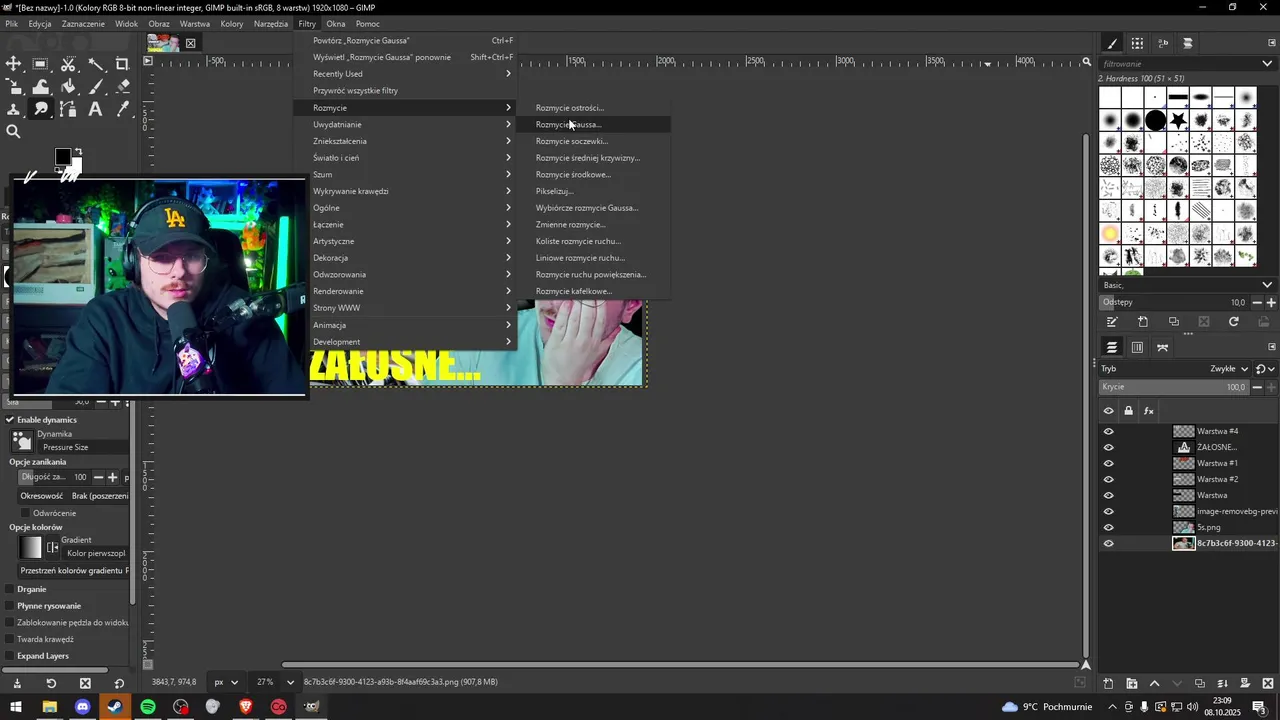
Task: Edit the selected brush icon
Action: coord(1112,322)
